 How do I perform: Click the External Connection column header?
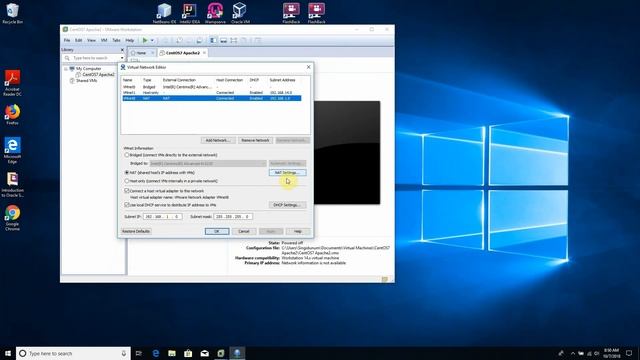(179, 80)
